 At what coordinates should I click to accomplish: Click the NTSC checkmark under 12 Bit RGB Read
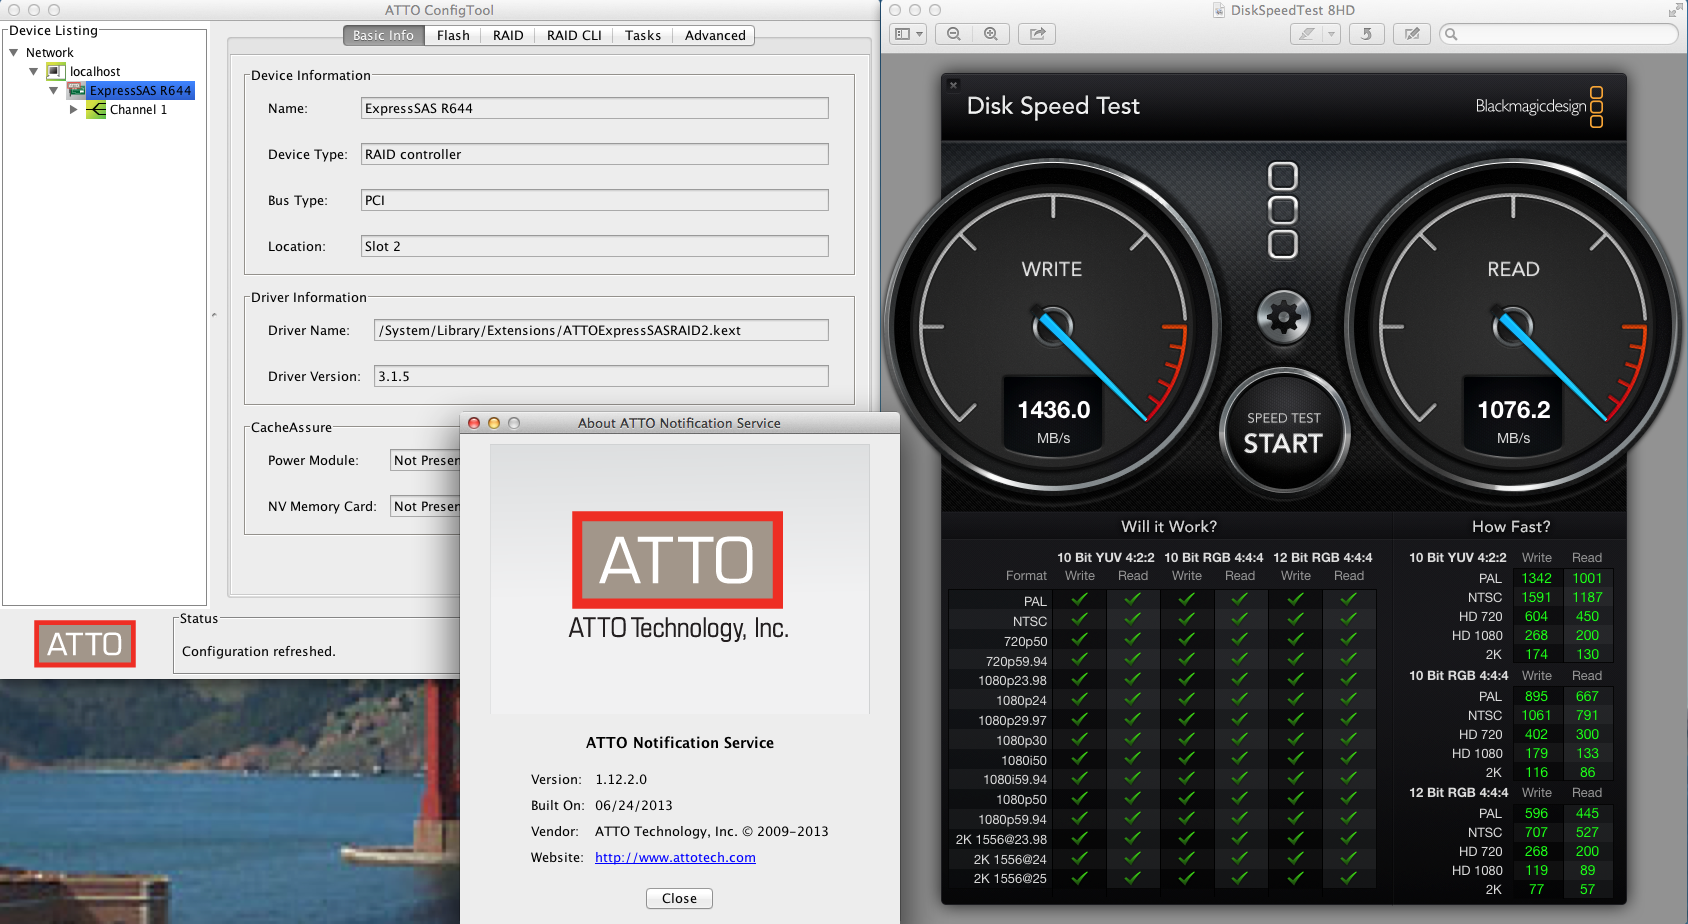point(1348,619)
